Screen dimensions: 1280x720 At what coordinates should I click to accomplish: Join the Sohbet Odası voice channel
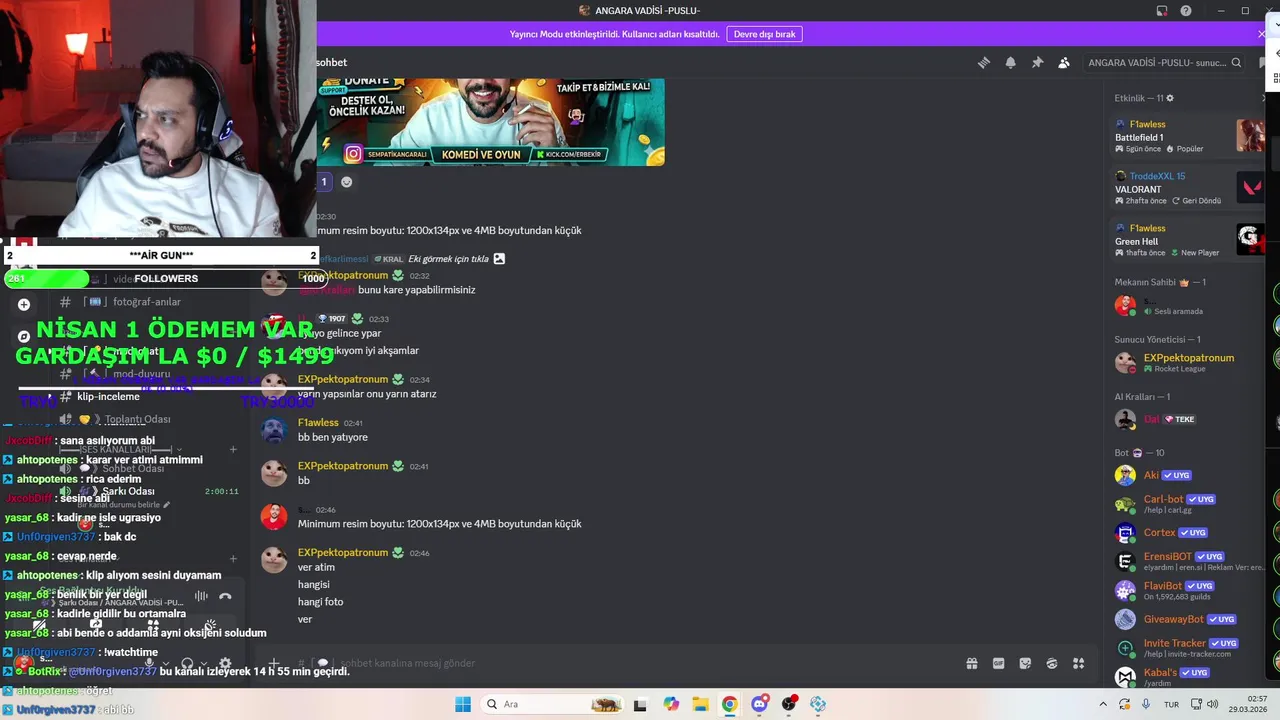tap(133, 469)
